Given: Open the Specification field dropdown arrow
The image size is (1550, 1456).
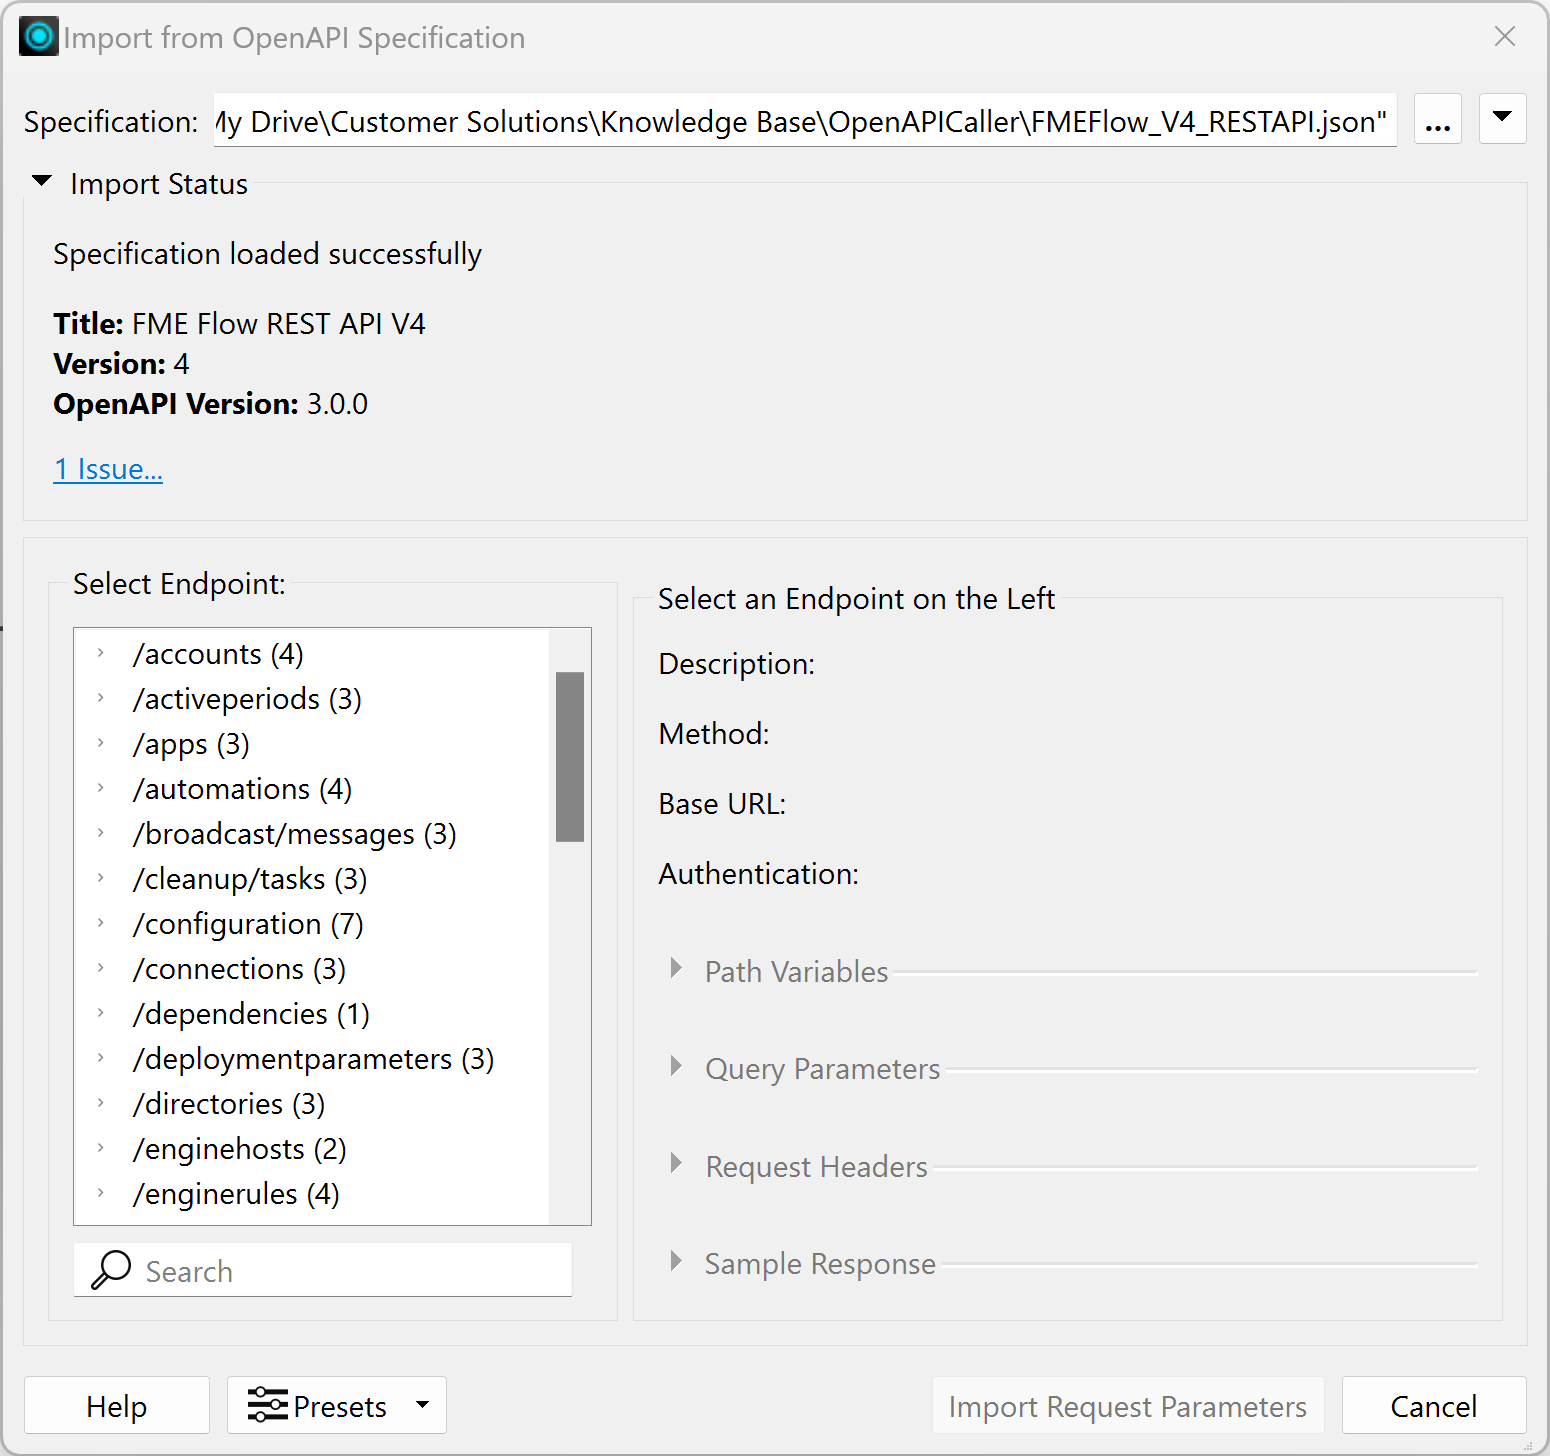Looking at the screenshot, I should pos(1502,118).
